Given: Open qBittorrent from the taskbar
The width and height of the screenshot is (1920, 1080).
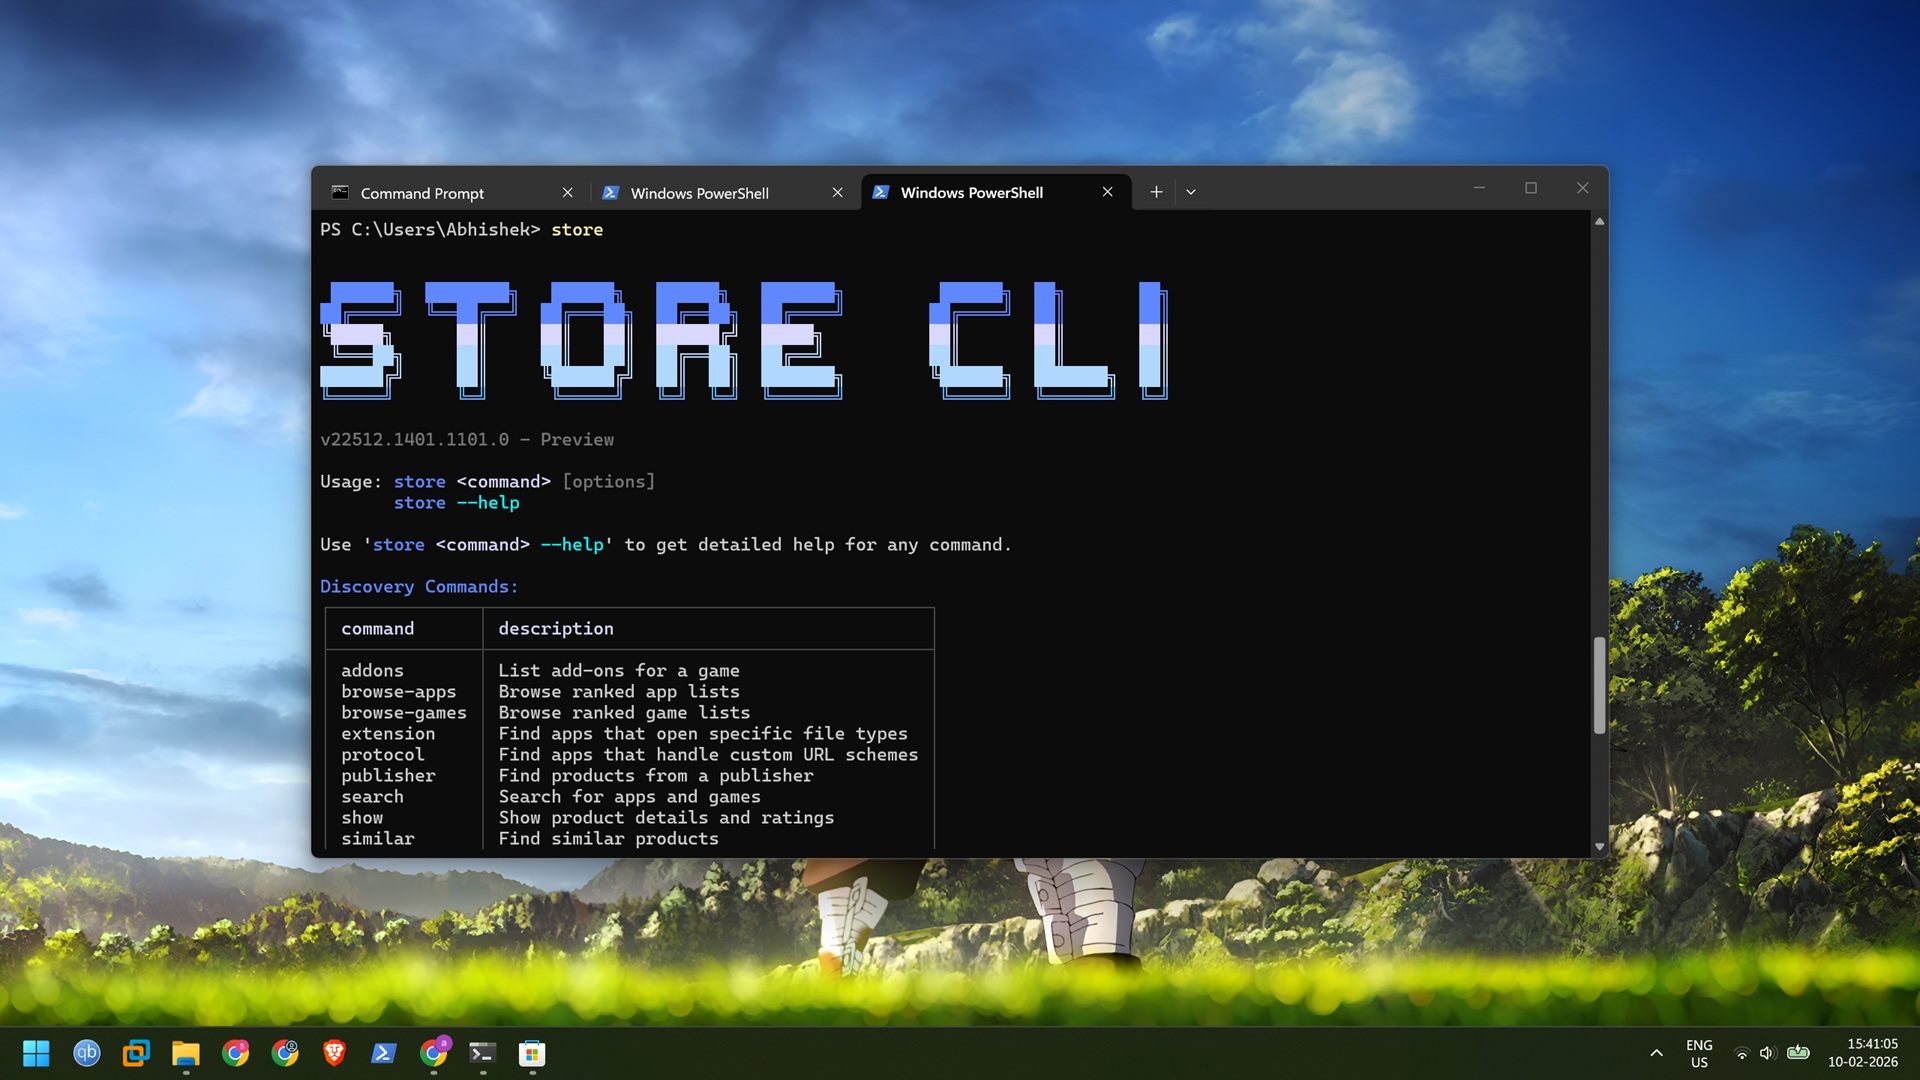Looking at the screenshot, I should point(87,1053).
